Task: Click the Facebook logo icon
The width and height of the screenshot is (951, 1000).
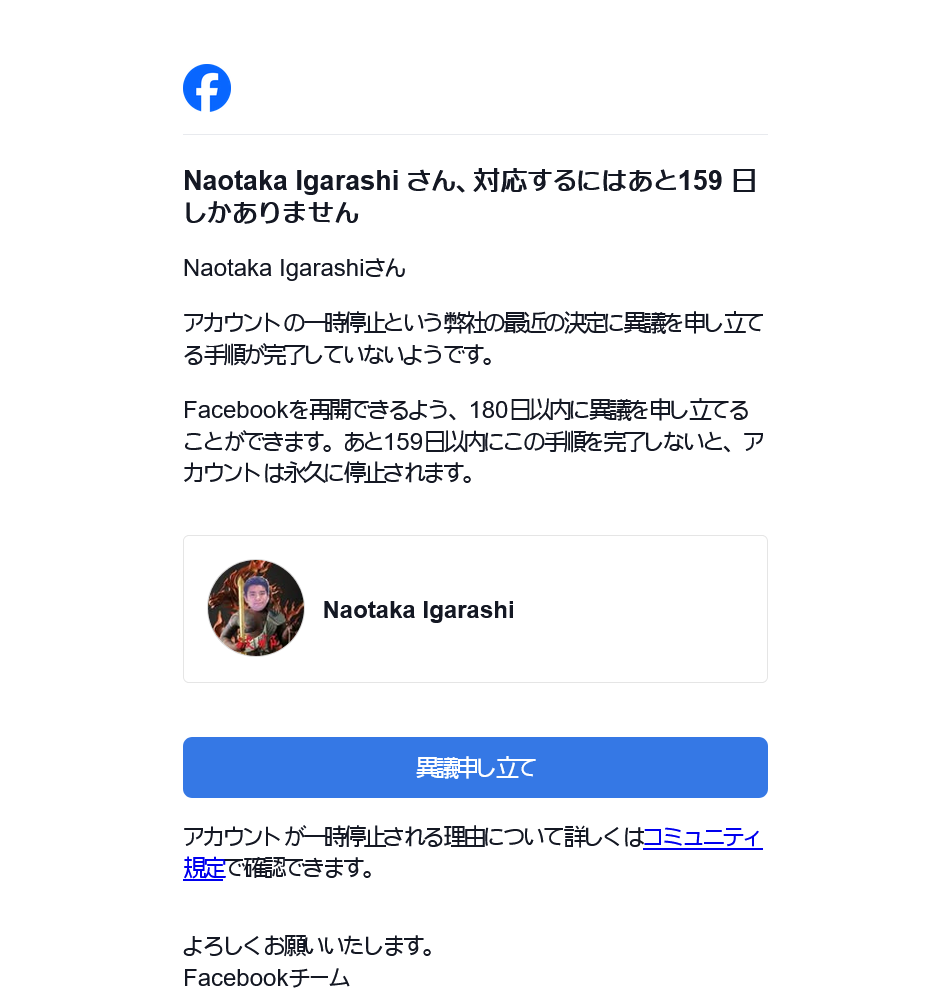Action: coord(207,88)
